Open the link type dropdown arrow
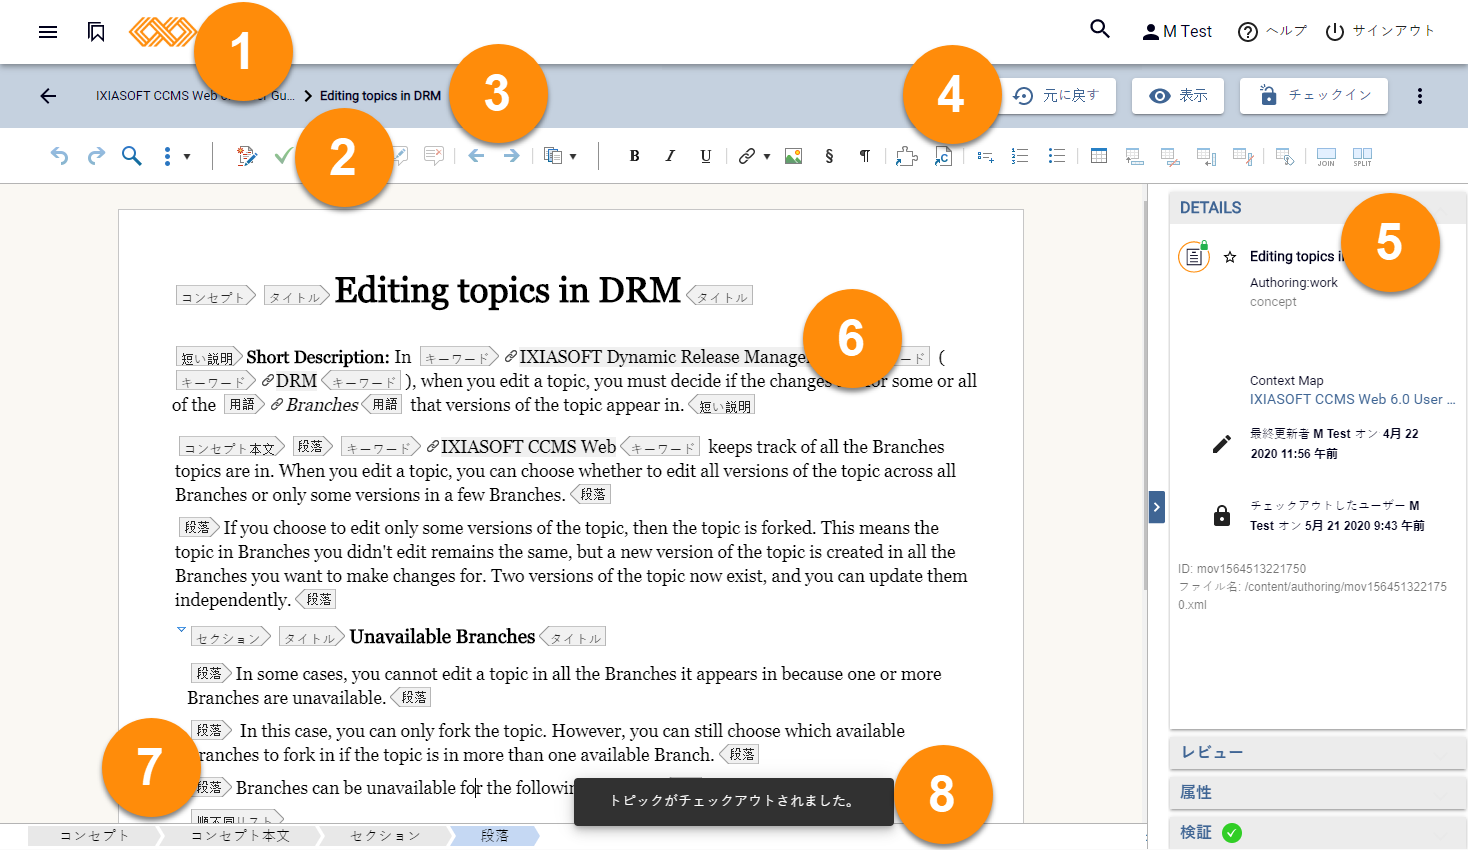The height and width of the screenshot is (850, 1468). point(767,157)
